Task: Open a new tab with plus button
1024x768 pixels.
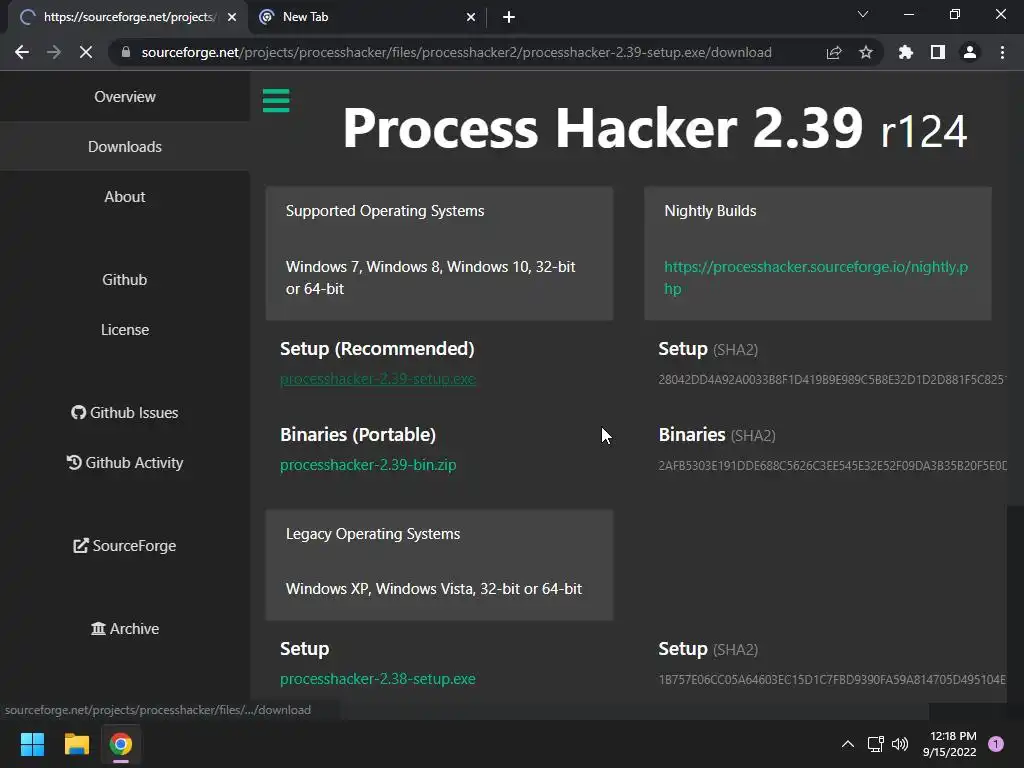Action: tap(509, 17)
